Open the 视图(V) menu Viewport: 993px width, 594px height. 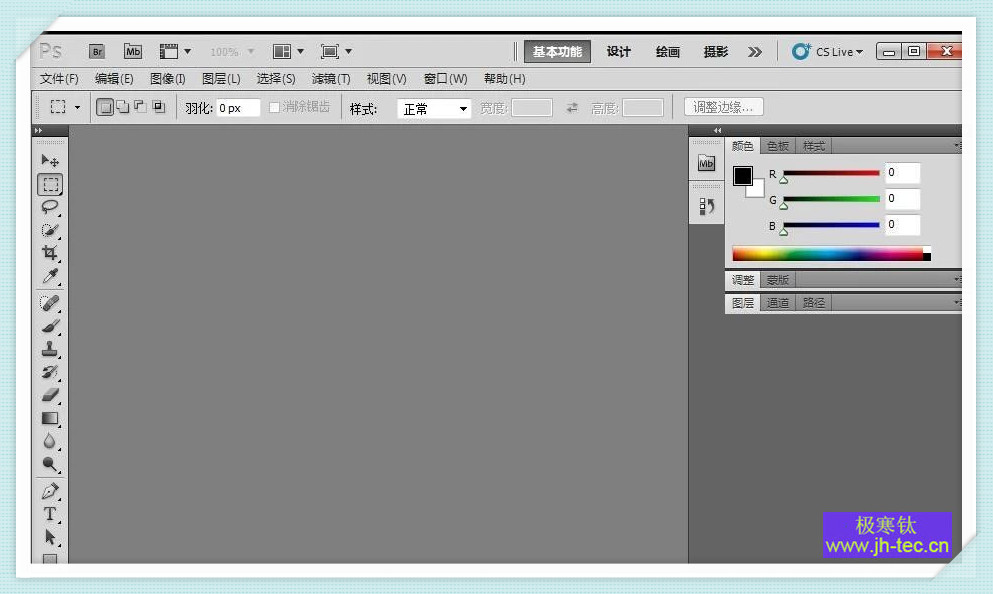(x=386, y=79)
